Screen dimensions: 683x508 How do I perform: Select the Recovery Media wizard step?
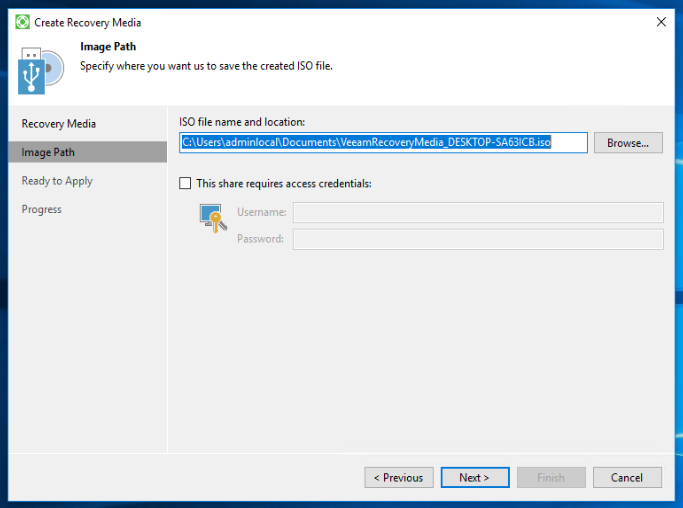59,124
